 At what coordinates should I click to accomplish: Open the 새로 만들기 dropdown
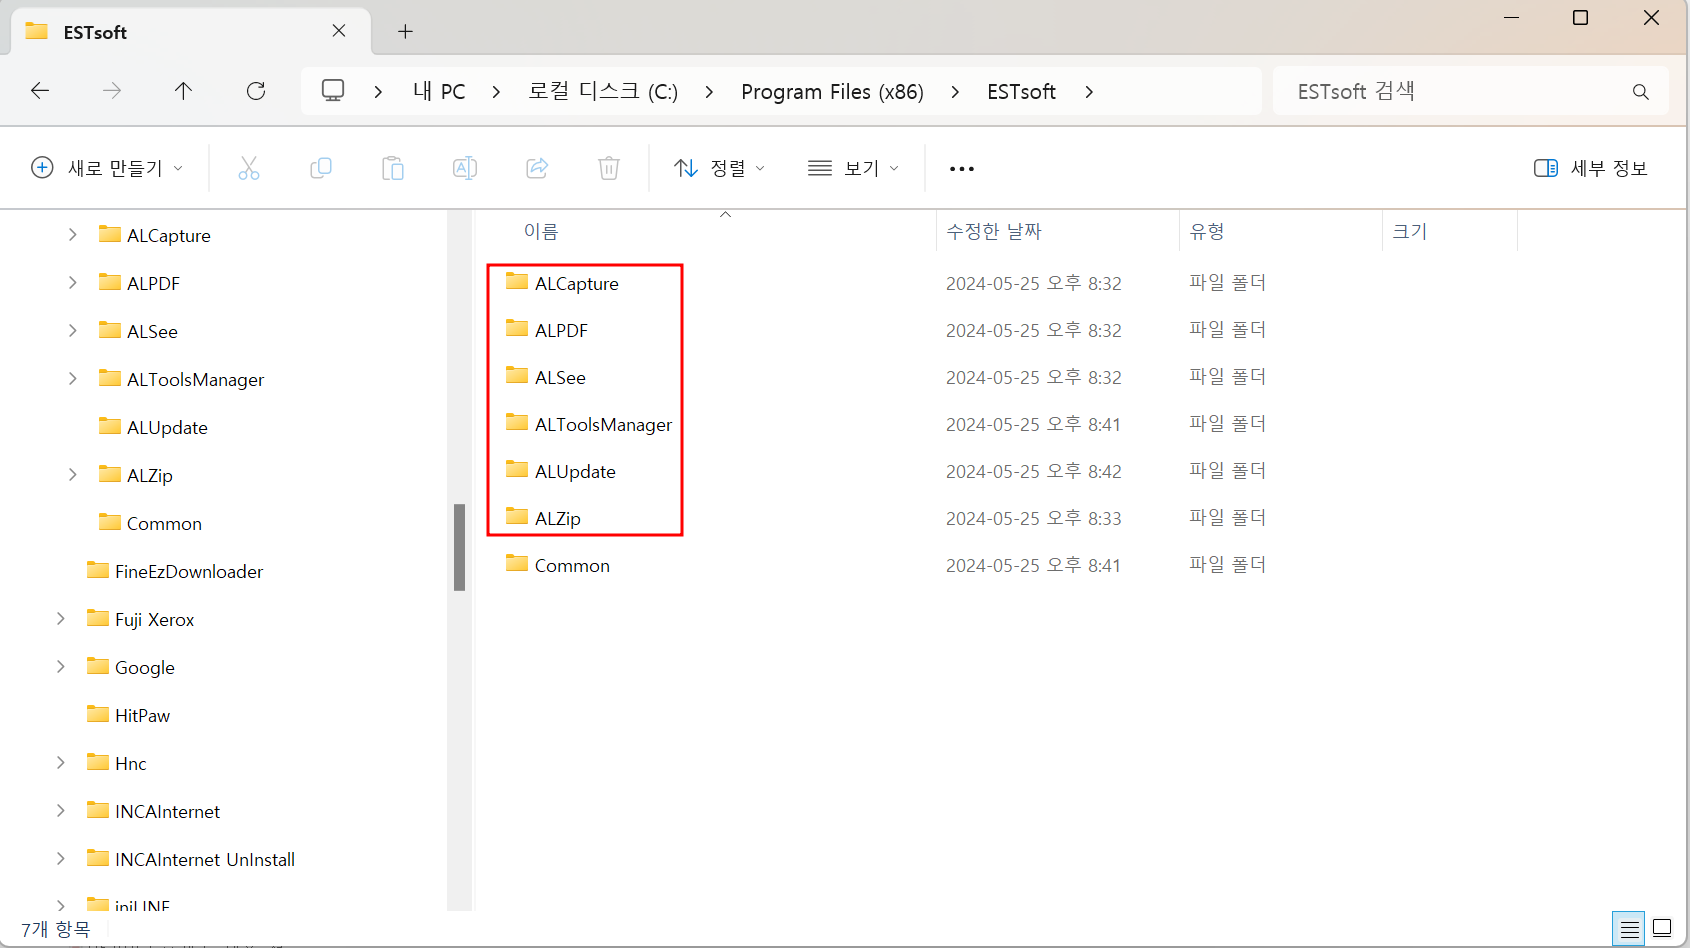[107, 168]
